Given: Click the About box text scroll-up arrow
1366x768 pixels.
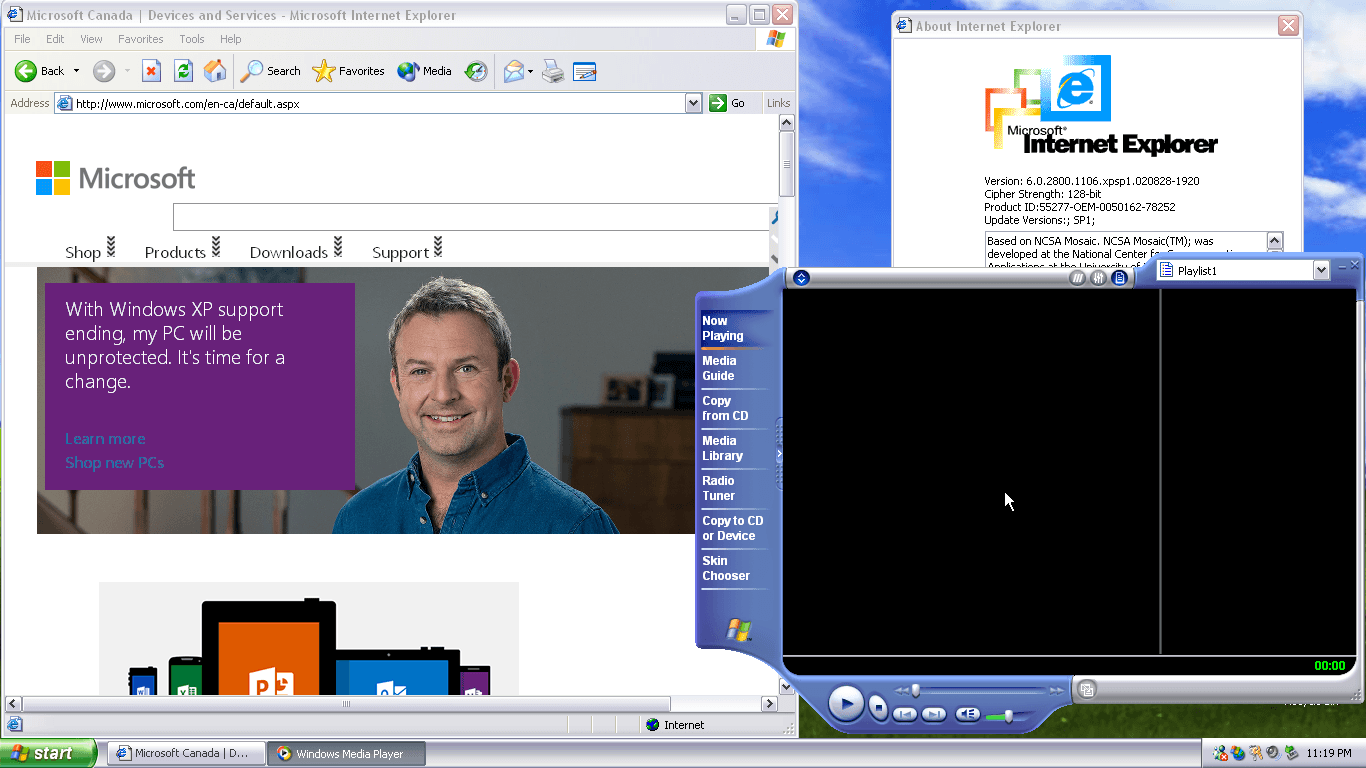Looking at the screenshot, I should tap(1275, 241).
